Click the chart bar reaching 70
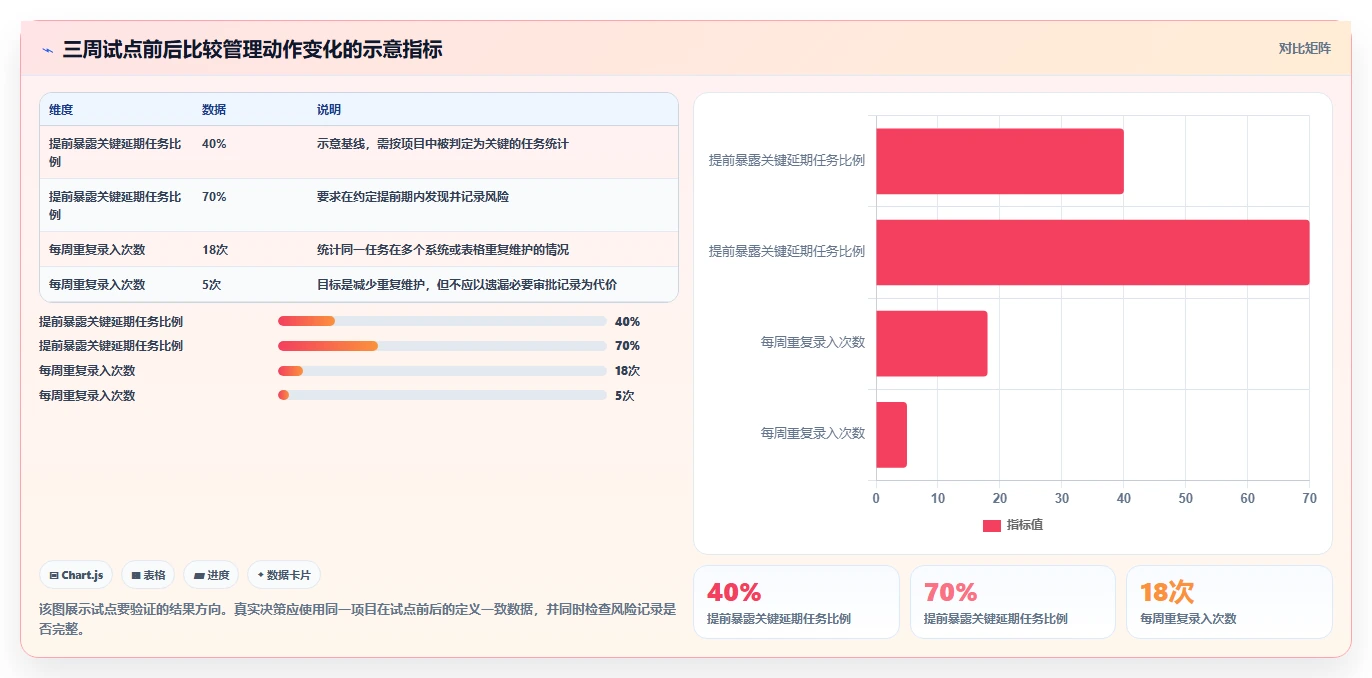 click(x=1093, y=252)
